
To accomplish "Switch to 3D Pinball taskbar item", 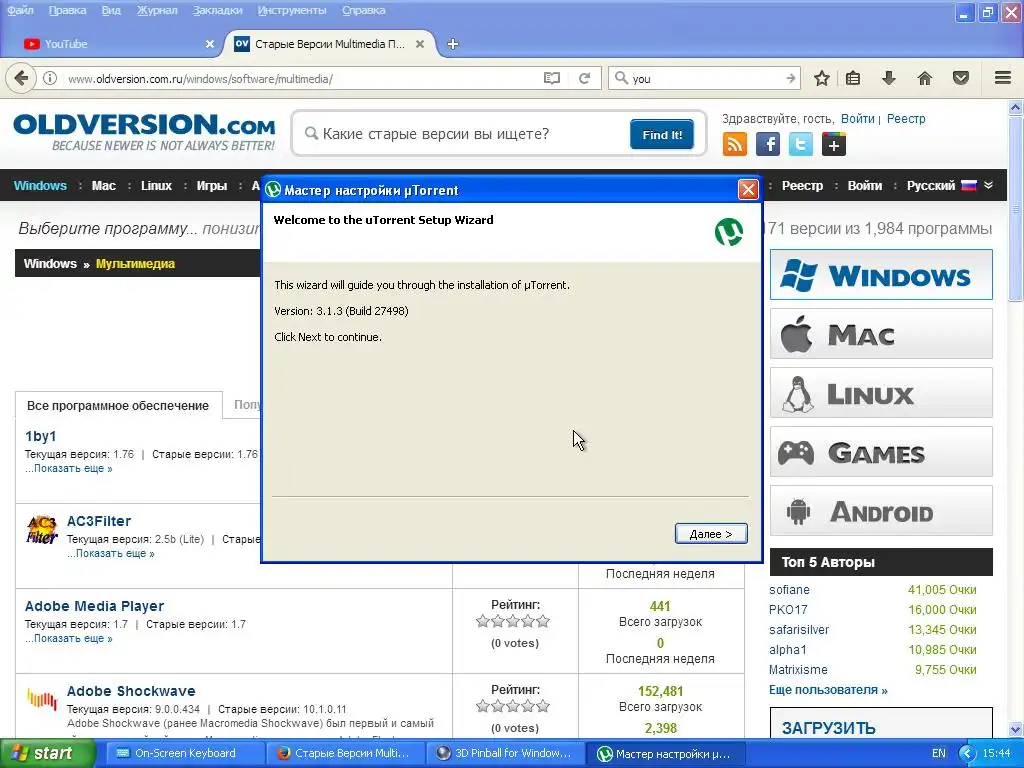I will tap(504, 753).
